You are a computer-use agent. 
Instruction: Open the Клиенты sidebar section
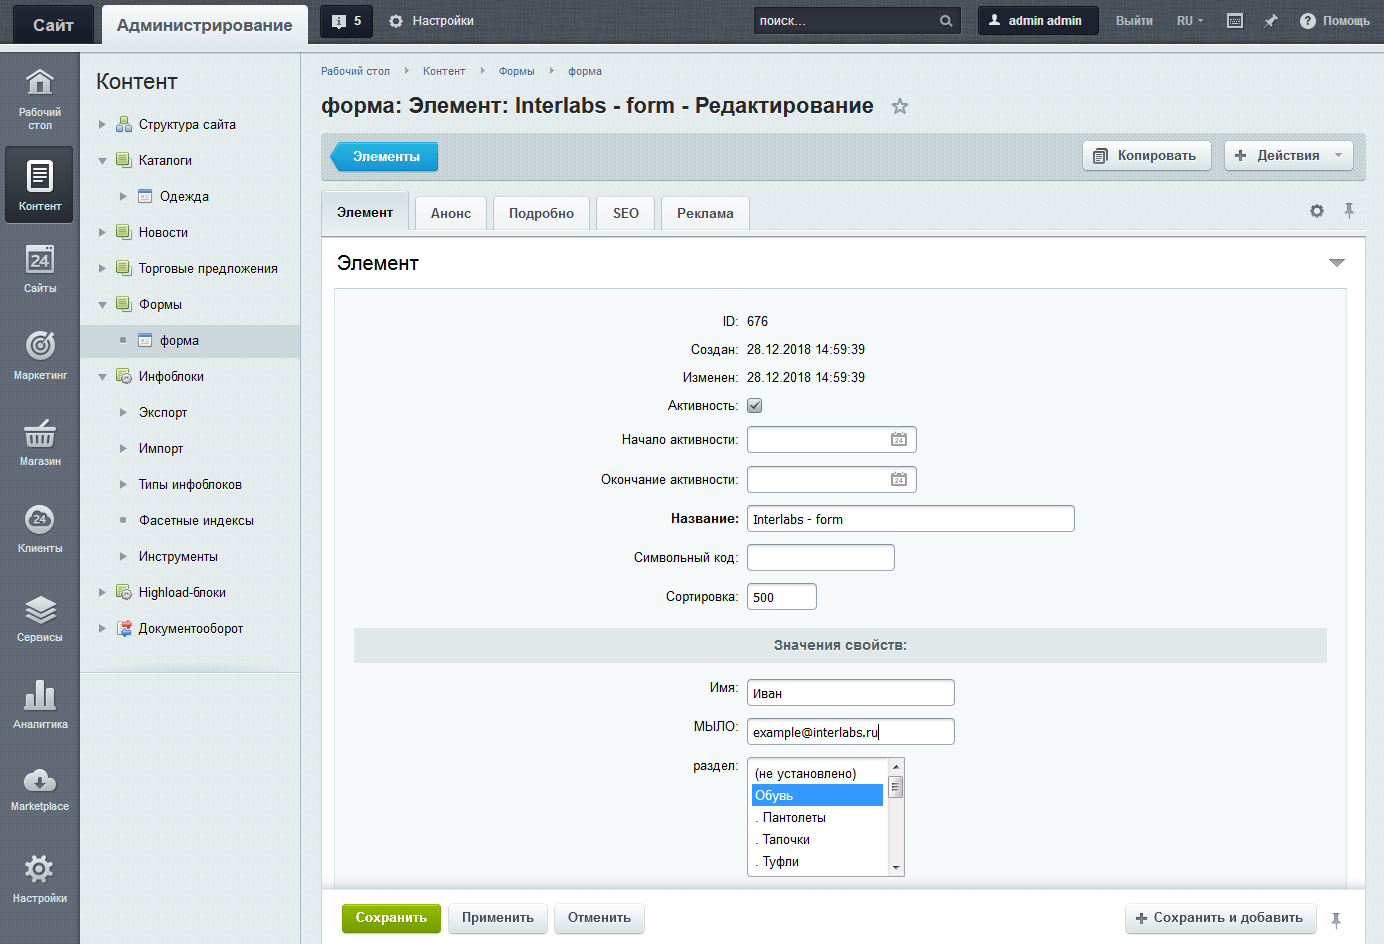click(40, 528)
